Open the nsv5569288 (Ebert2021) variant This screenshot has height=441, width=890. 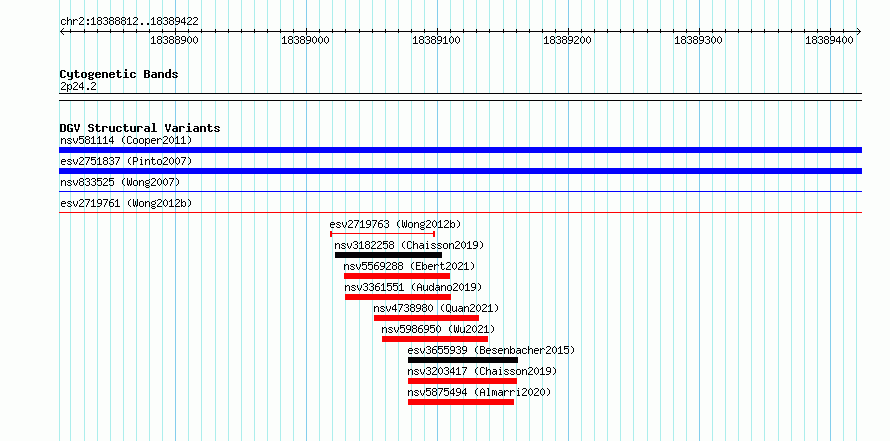[409, 266]
